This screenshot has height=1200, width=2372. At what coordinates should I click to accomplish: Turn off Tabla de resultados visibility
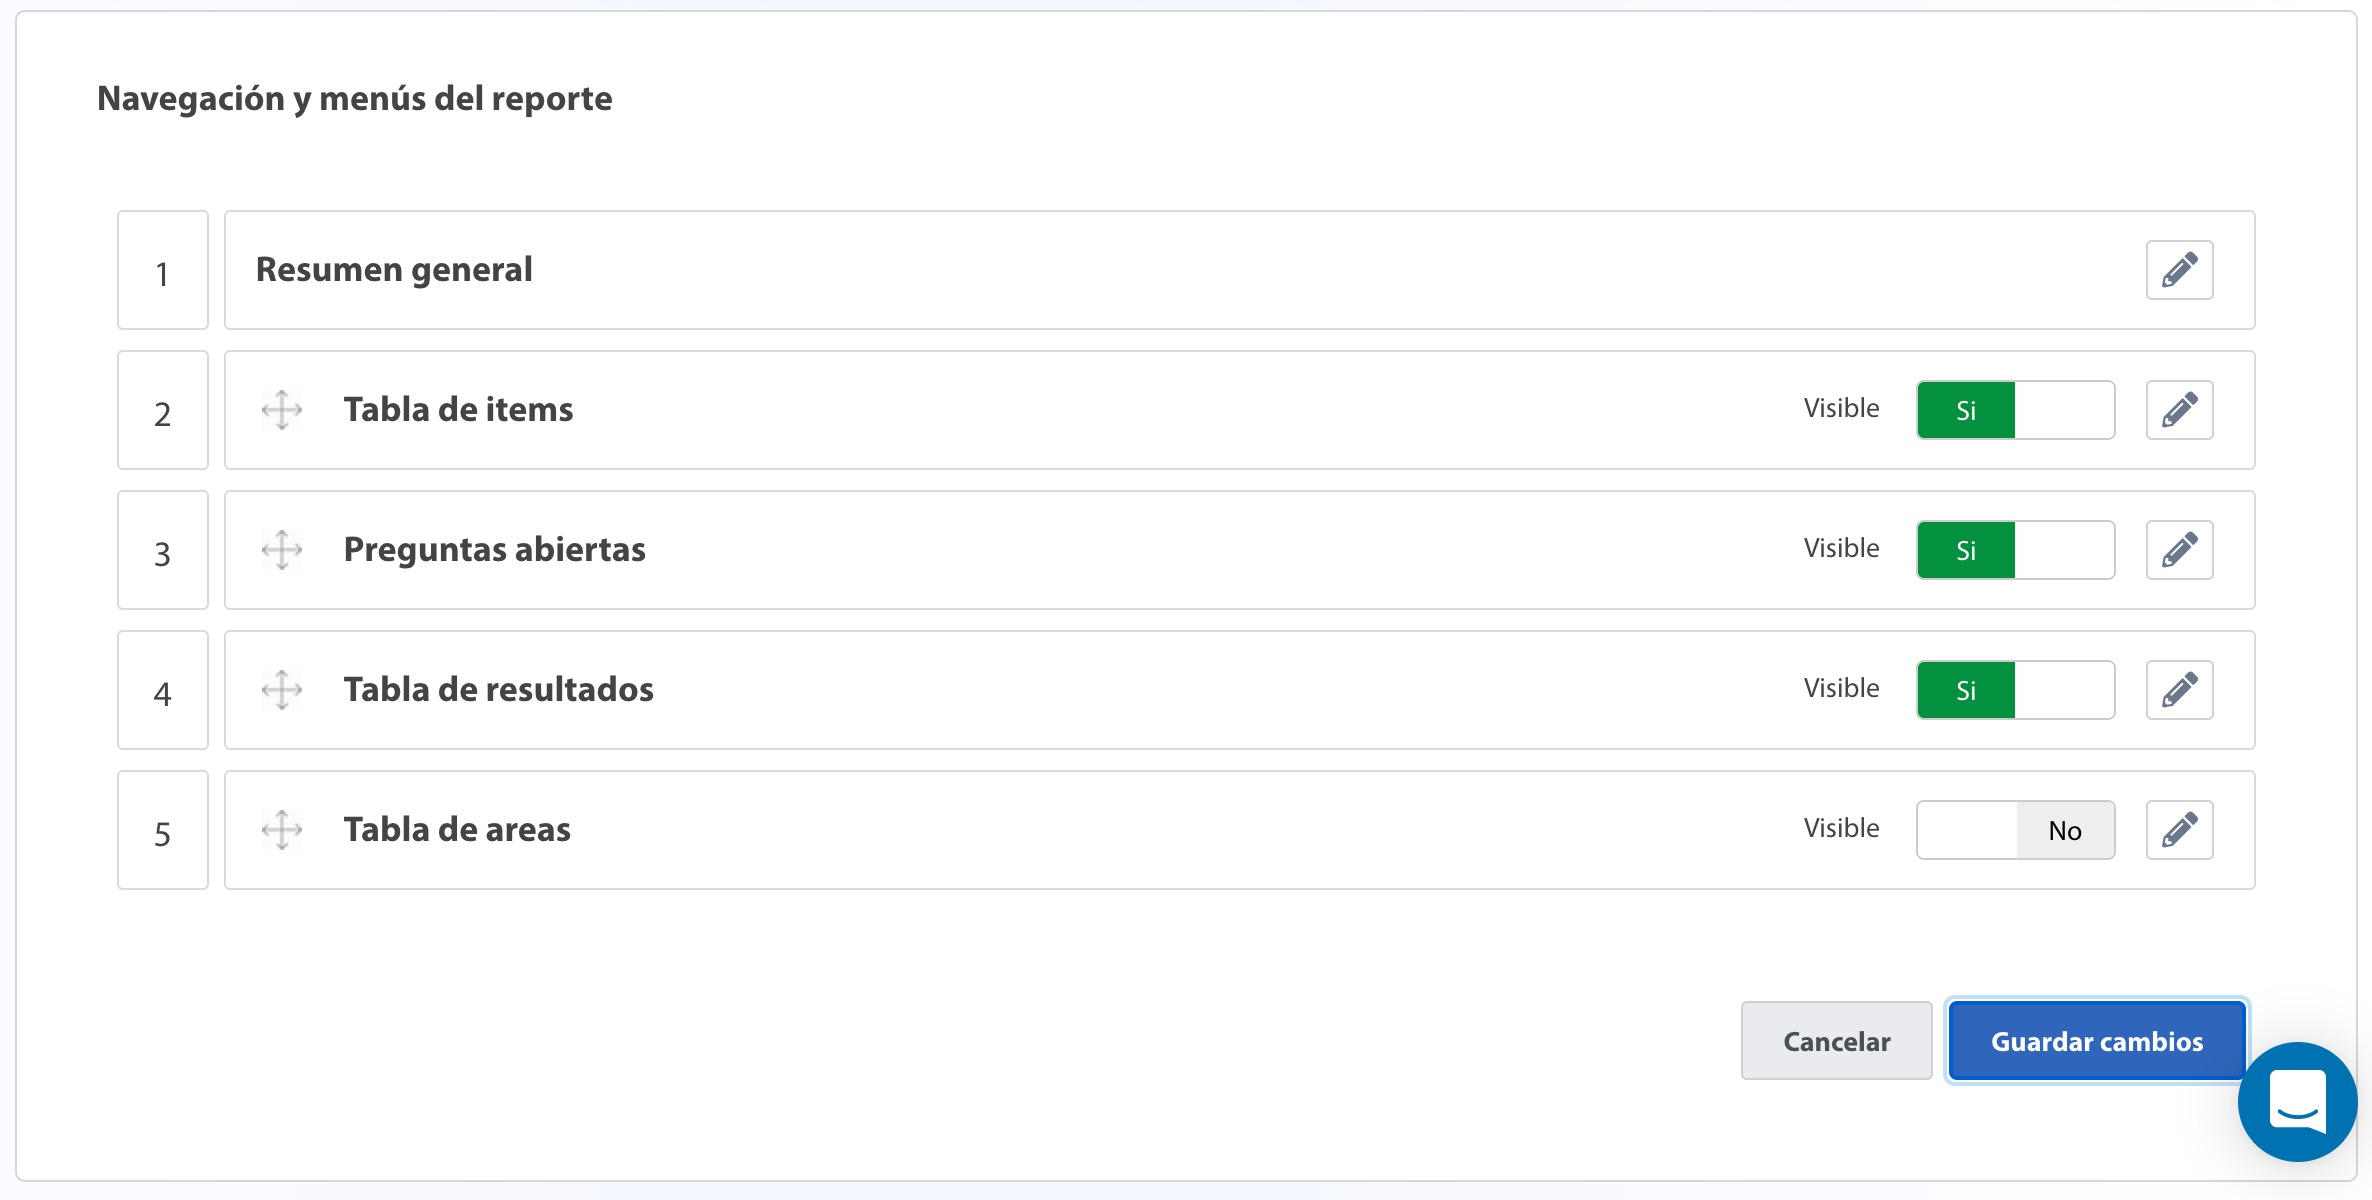click(2015, 690)
